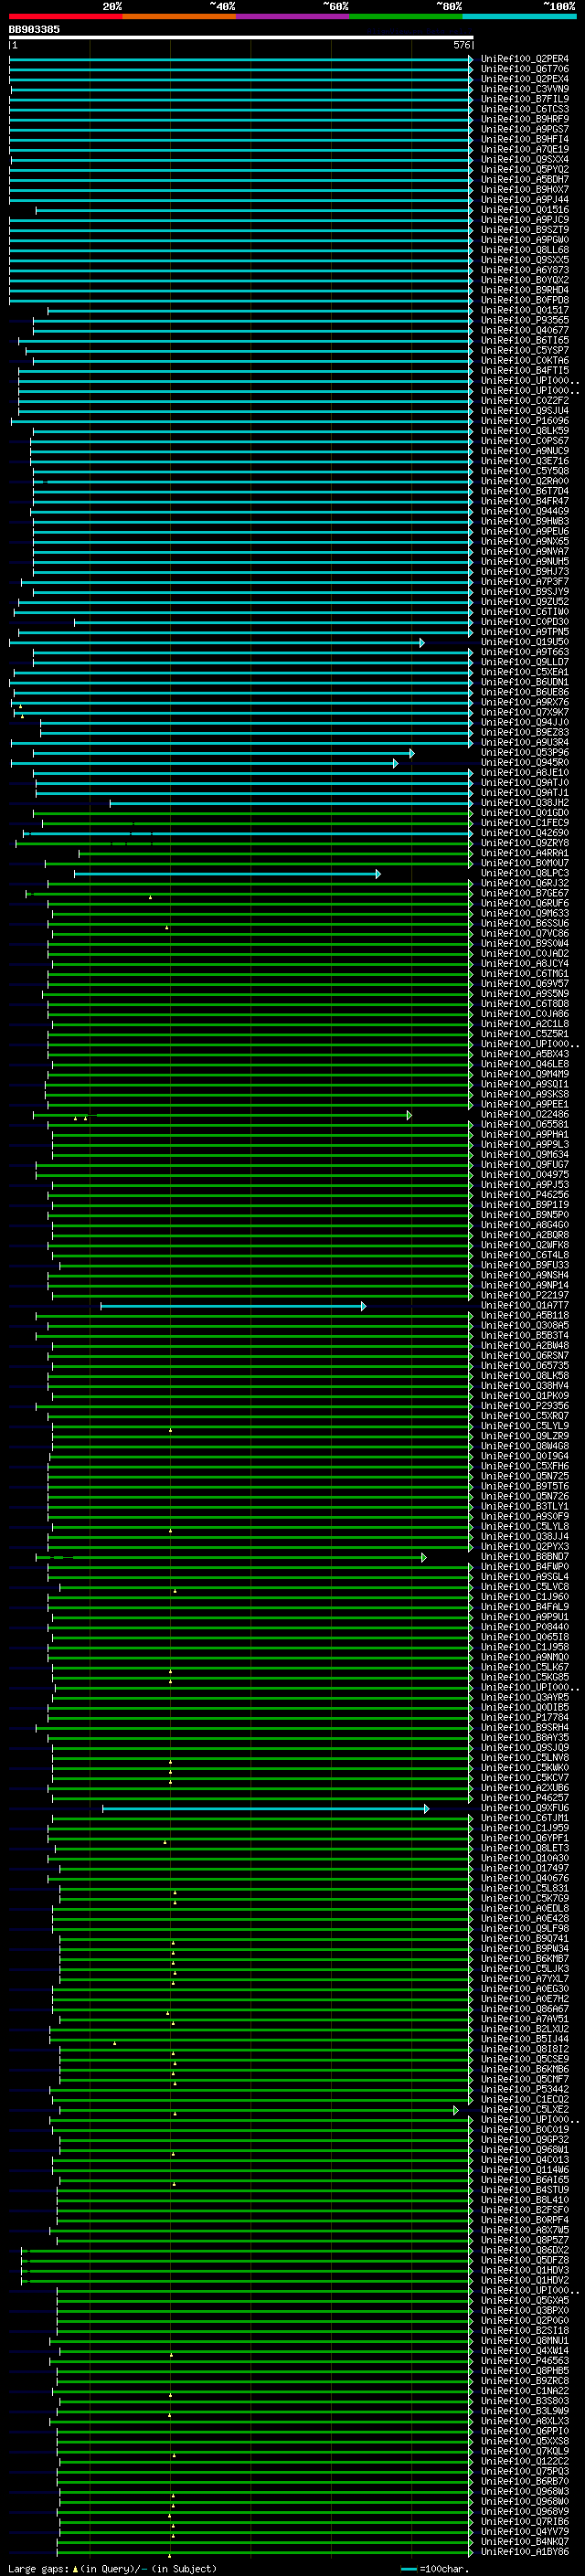Screen dimensions: 585x2576
Task: Select the query name BB903385
Action: (34, 29)
